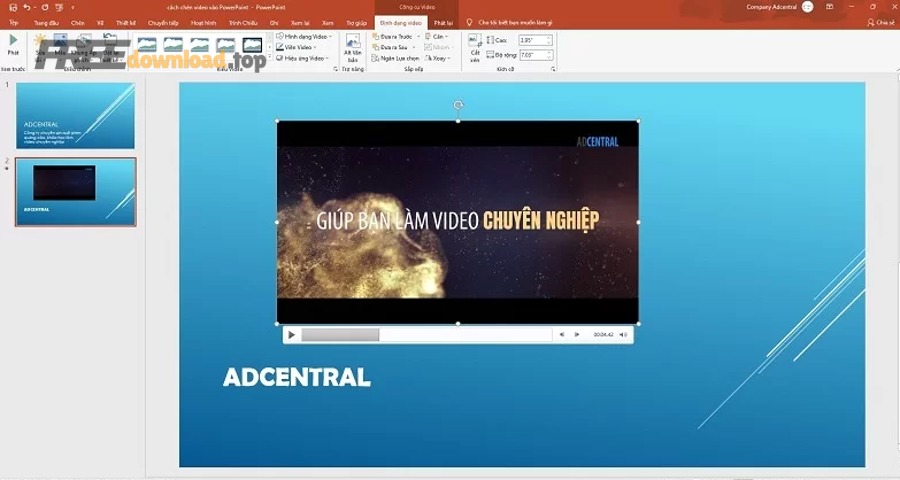Click the Đưa ra Sau button
Viewport: 900px width, 480px height.
coord(390,47)
